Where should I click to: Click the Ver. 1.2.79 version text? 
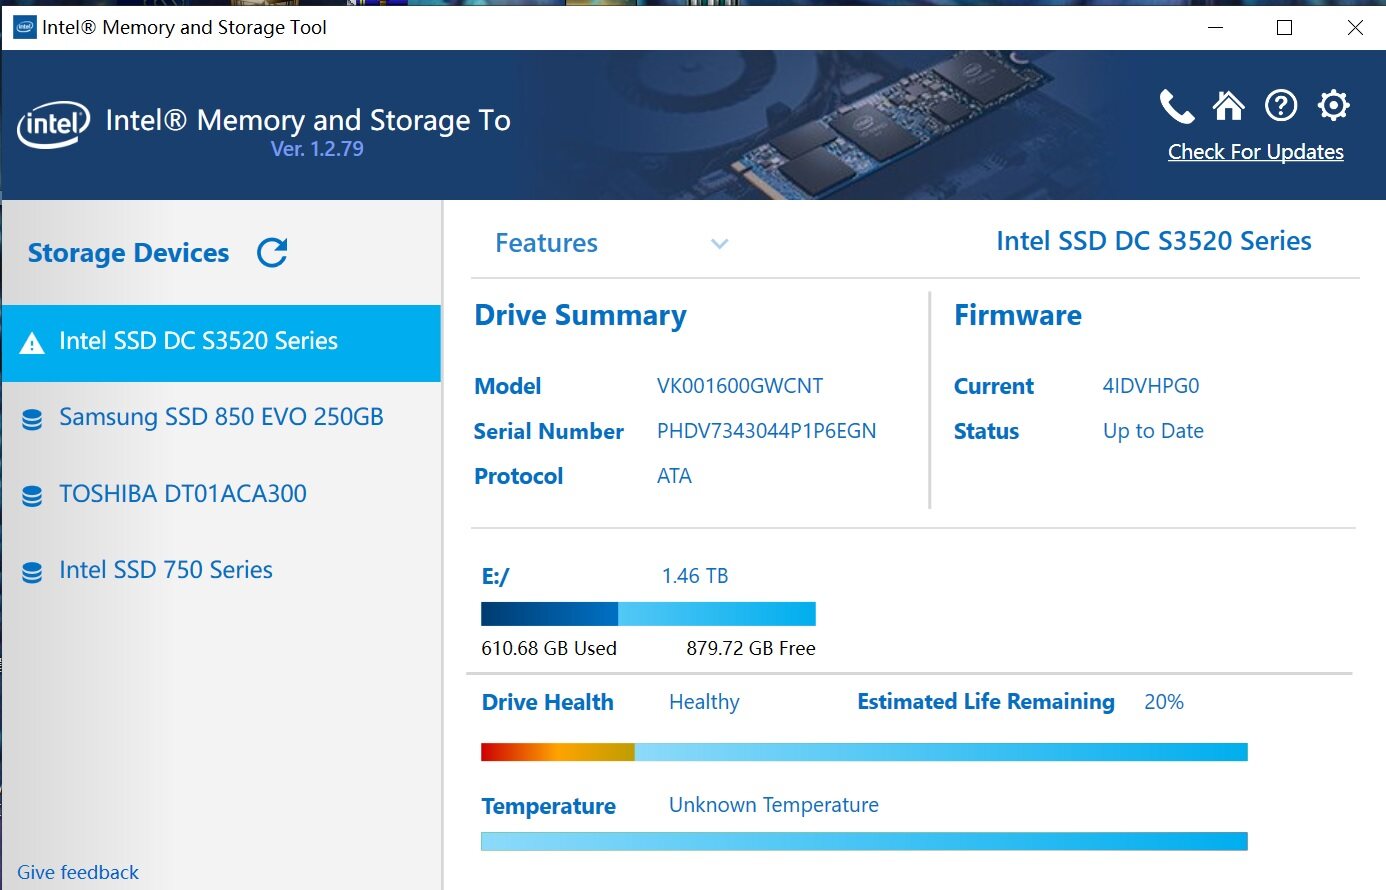point(317,149)
